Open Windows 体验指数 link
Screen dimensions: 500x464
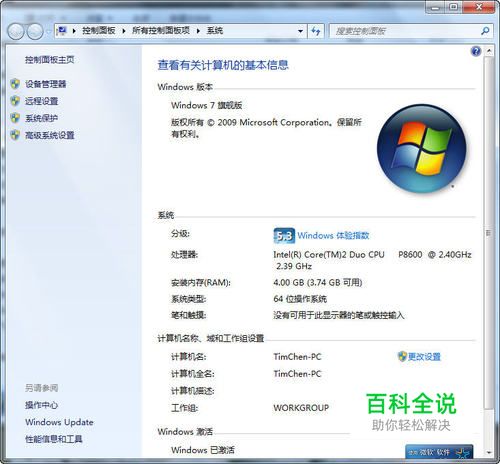click(x=333, y=236)
